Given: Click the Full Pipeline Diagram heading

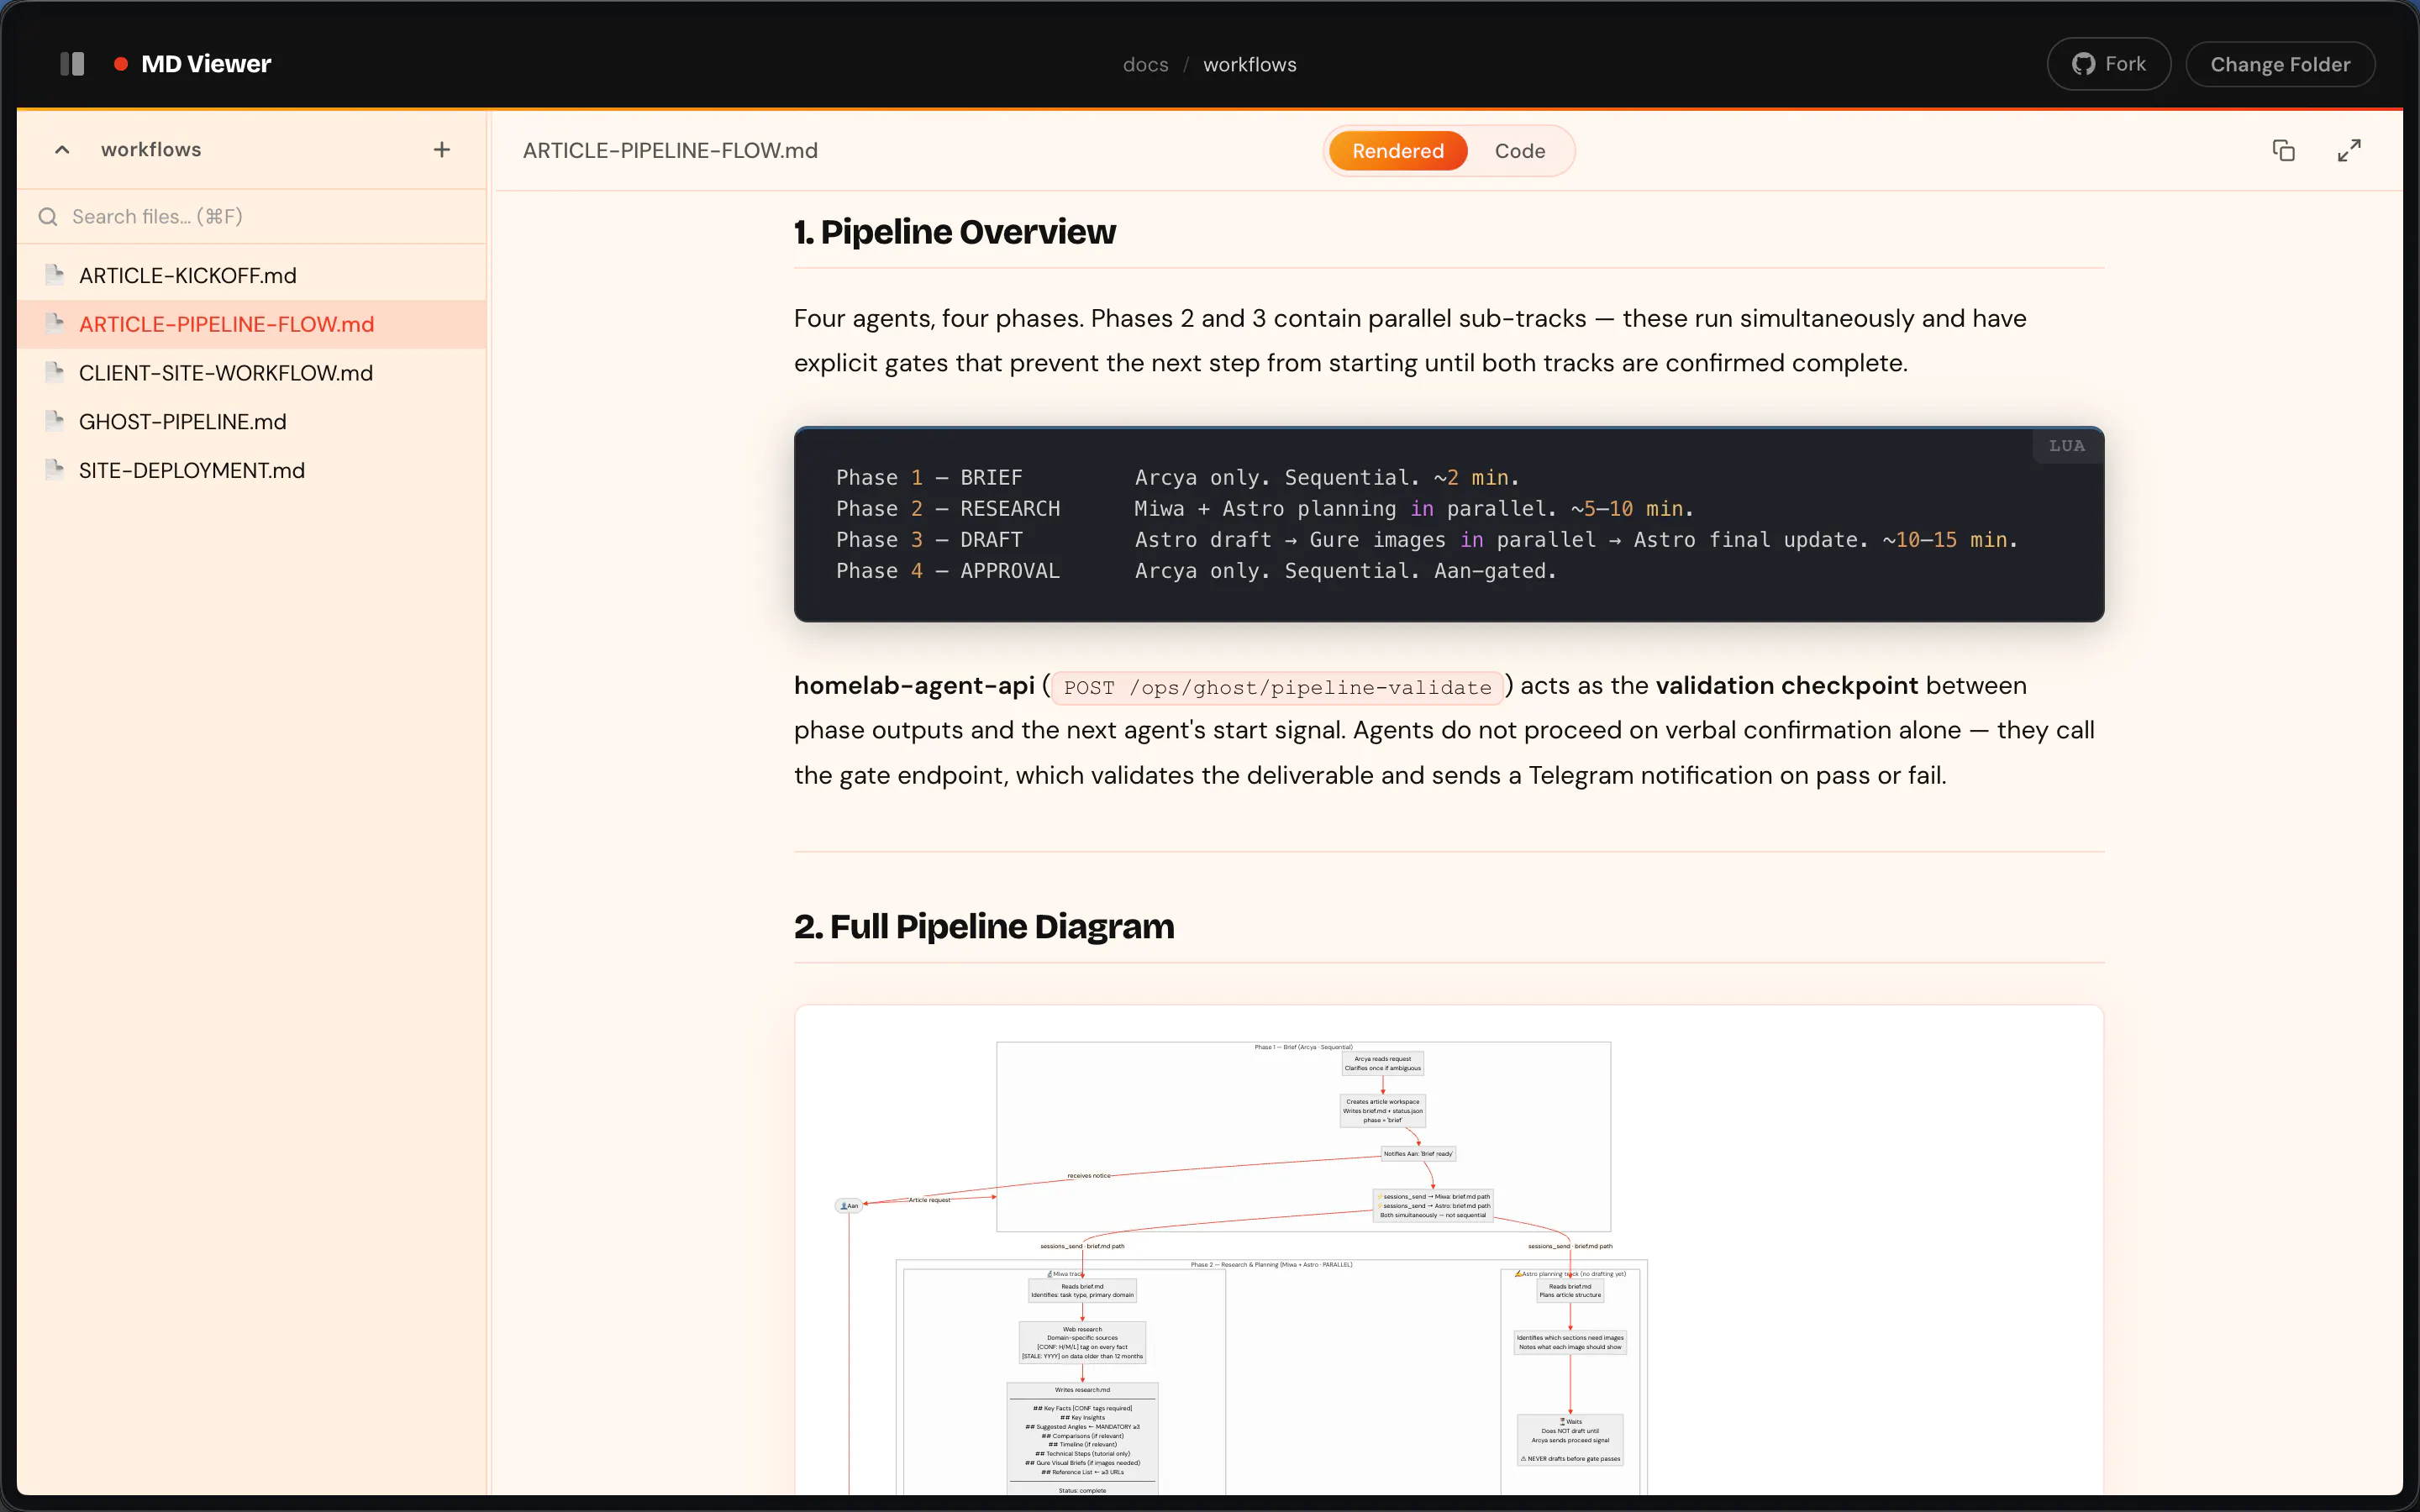Looking at the screenshot, I should click(984, 927).
